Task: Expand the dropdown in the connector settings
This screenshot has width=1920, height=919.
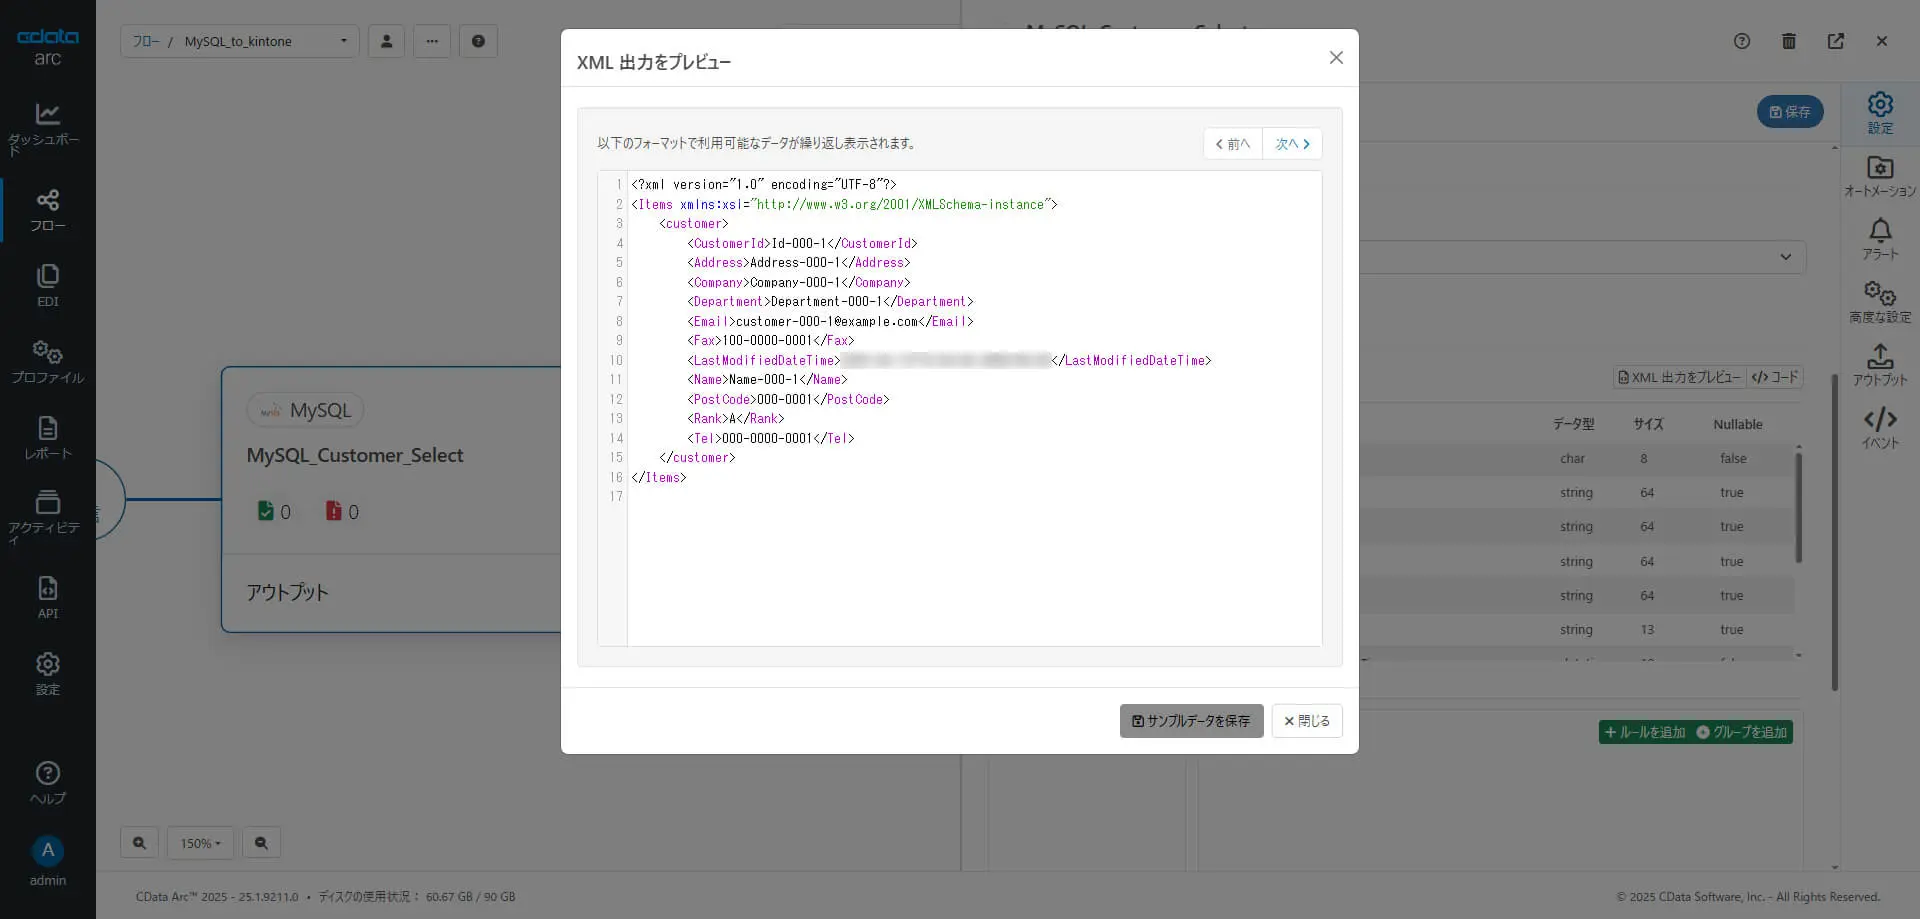Action: pyautogui.click(x=1785, y=257)
